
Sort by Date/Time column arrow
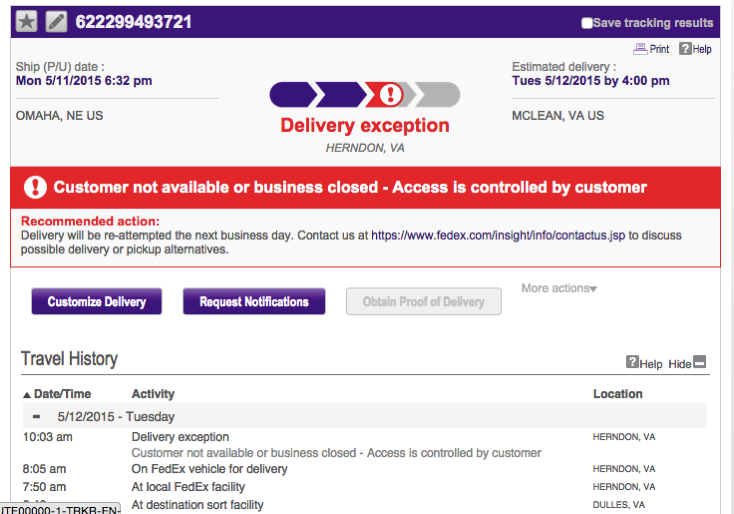(27, 394)
